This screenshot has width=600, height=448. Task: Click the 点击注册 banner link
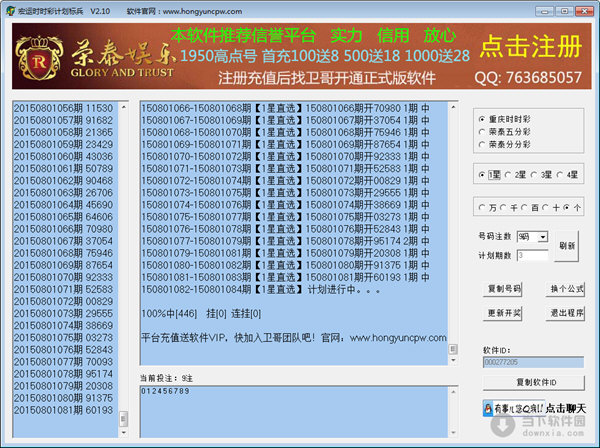click(530, 47)
